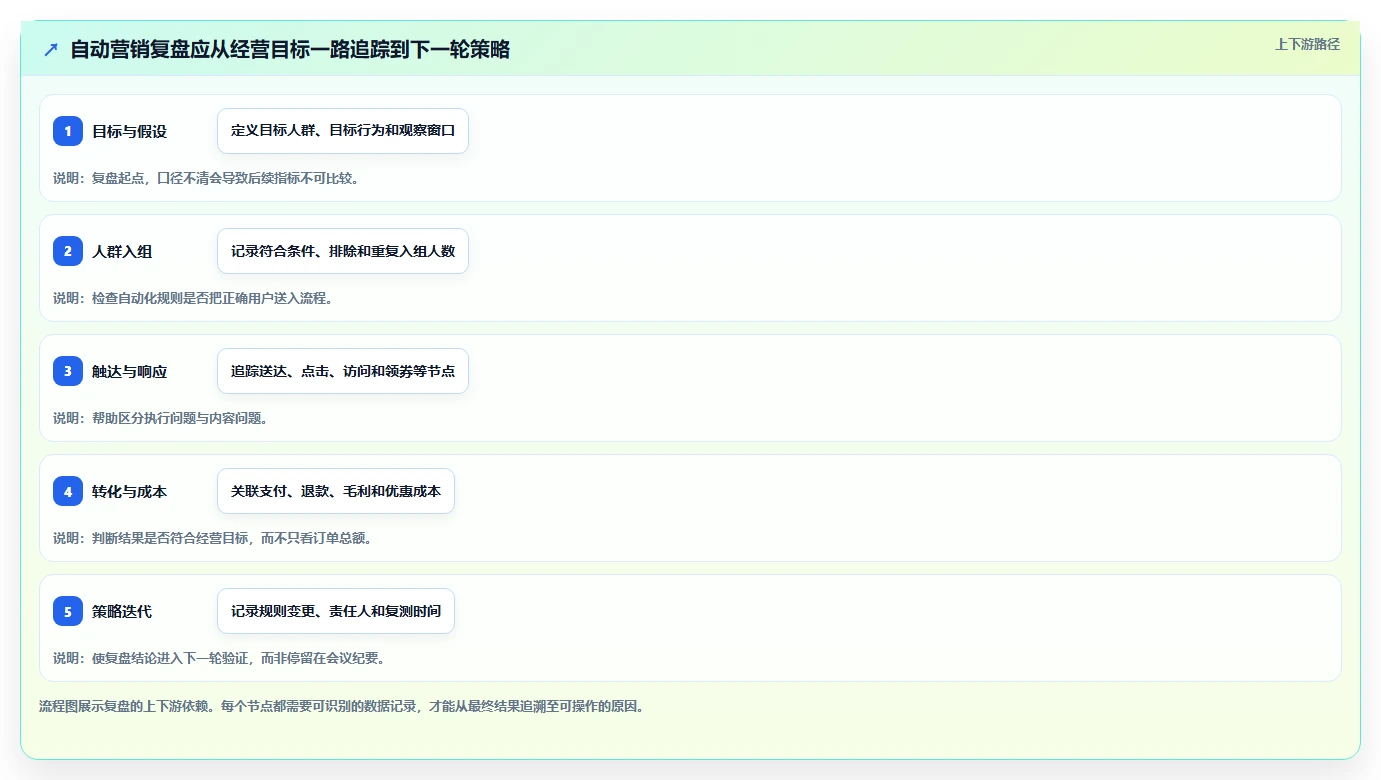Click step number 2 badge
Image resolution: width=1381 pixels, height=780 pixels.
click(x=68, y=251)
